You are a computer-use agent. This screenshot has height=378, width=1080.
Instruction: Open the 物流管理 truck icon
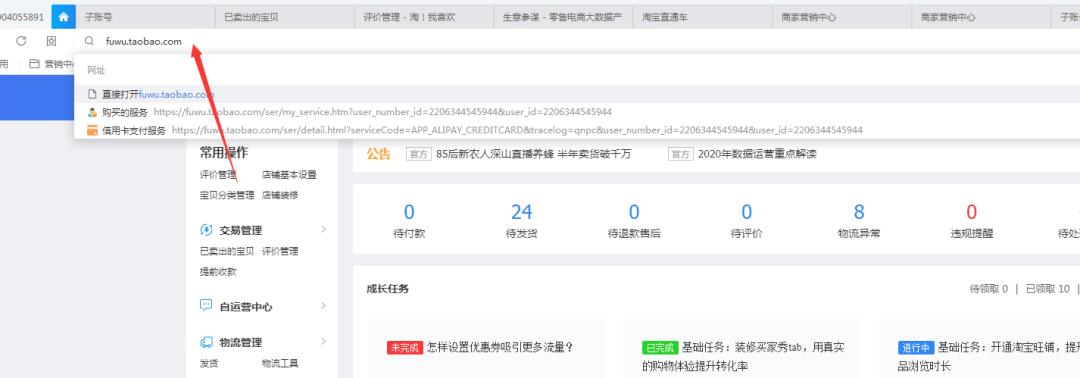pos(206,342)
